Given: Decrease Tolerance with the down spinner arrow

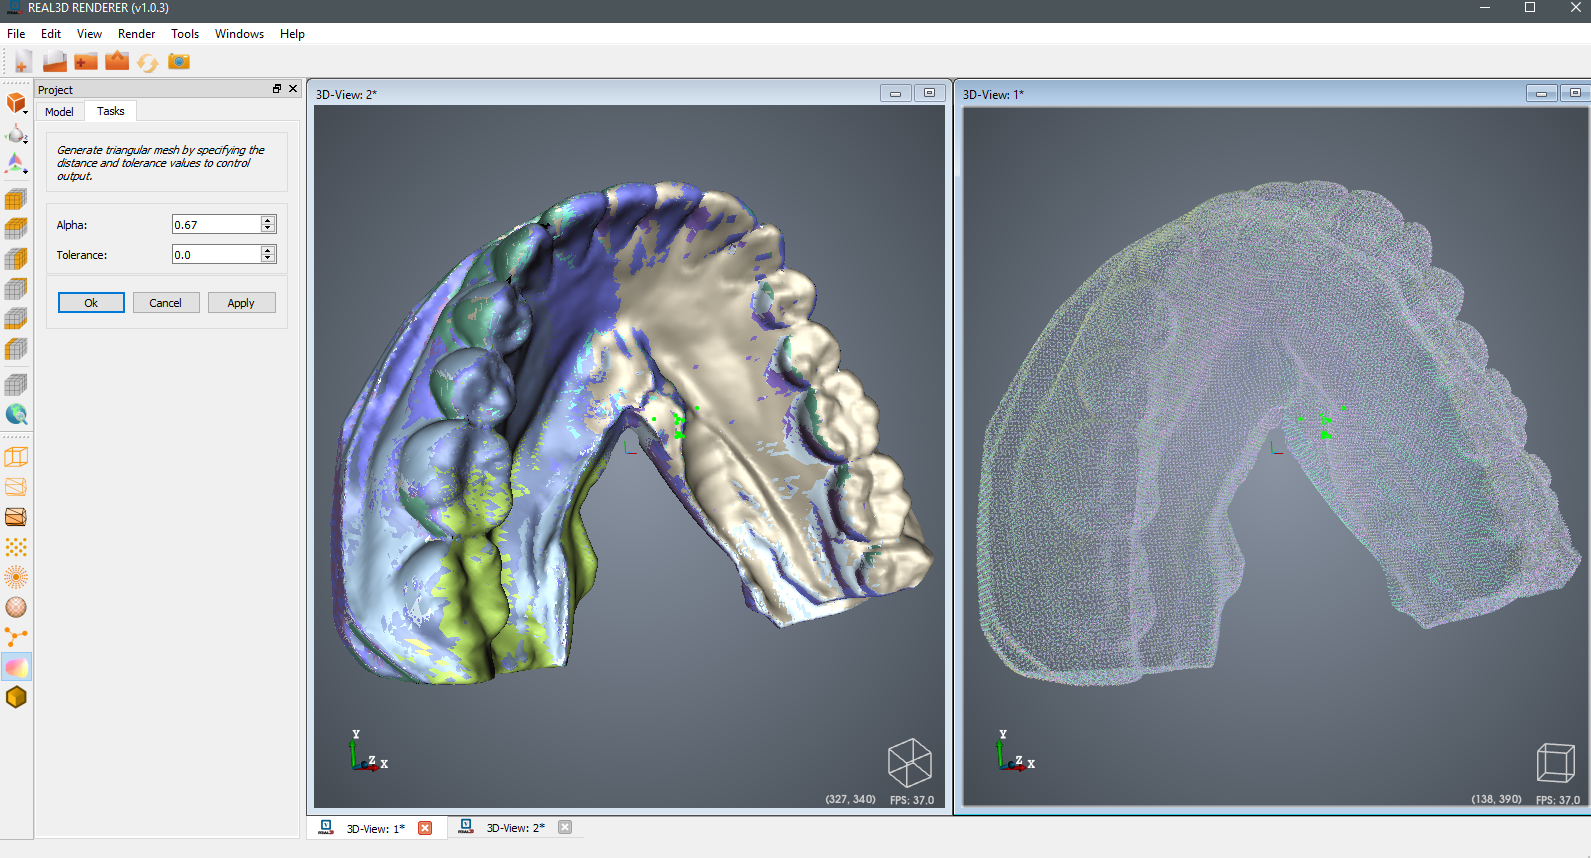Looking at the screenshot, I should pyautogui.click(x=268, y=259).
